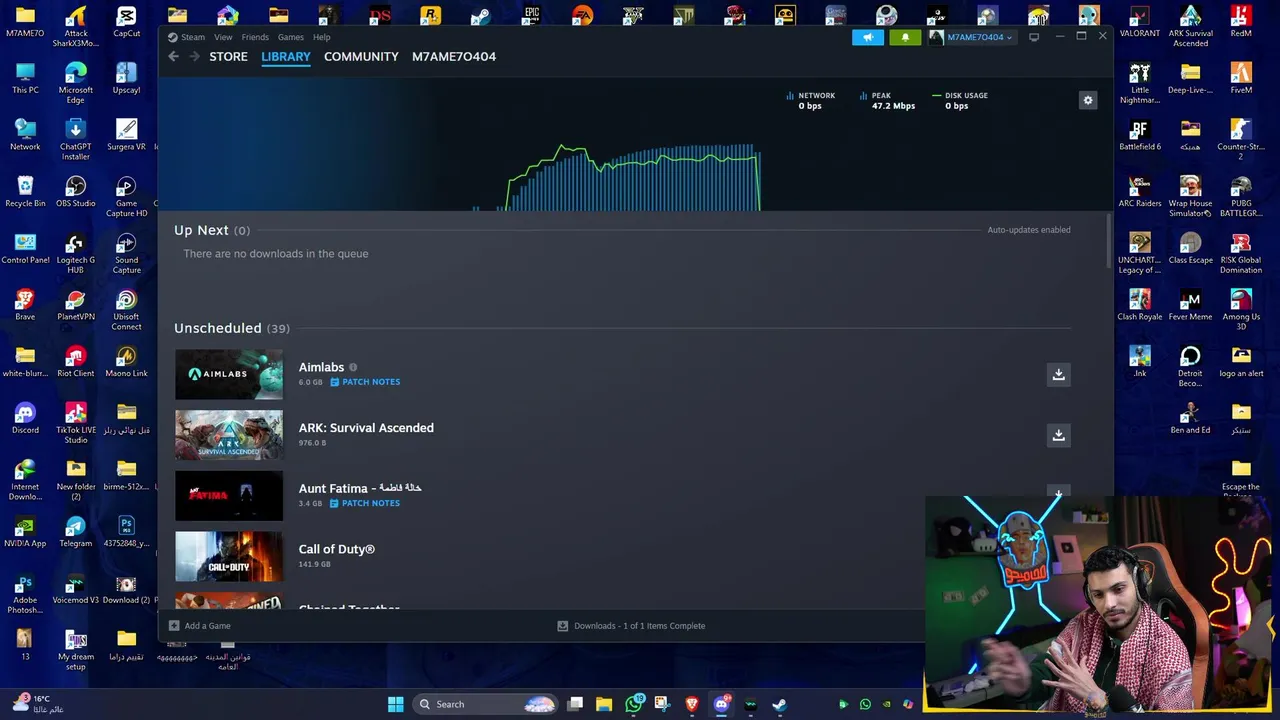Open Task View on taskbar
The image size is (1280, 720).
pyautogui.click(x=575, y=704)
